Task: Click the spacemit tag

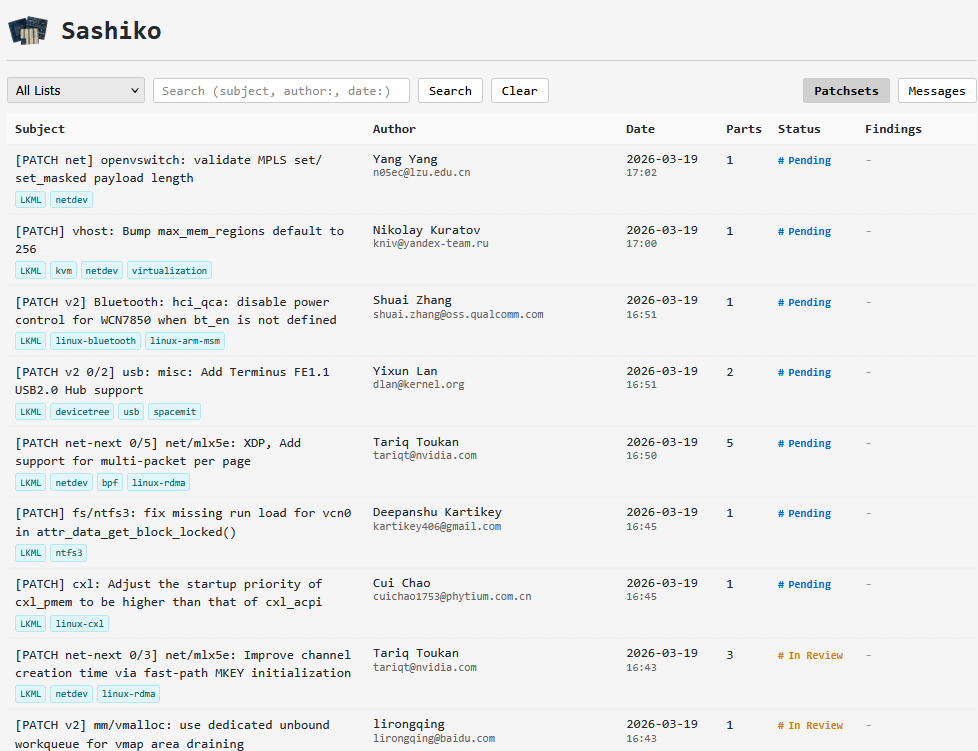Action: click(174, 411)
